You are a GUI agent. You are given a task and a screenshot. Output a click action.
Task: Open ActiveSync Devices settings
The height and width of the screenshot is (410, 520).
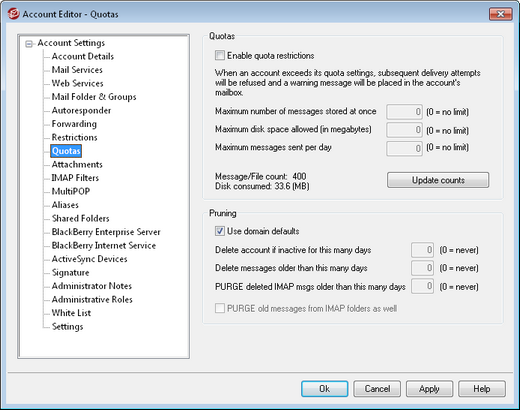[89, 259]
